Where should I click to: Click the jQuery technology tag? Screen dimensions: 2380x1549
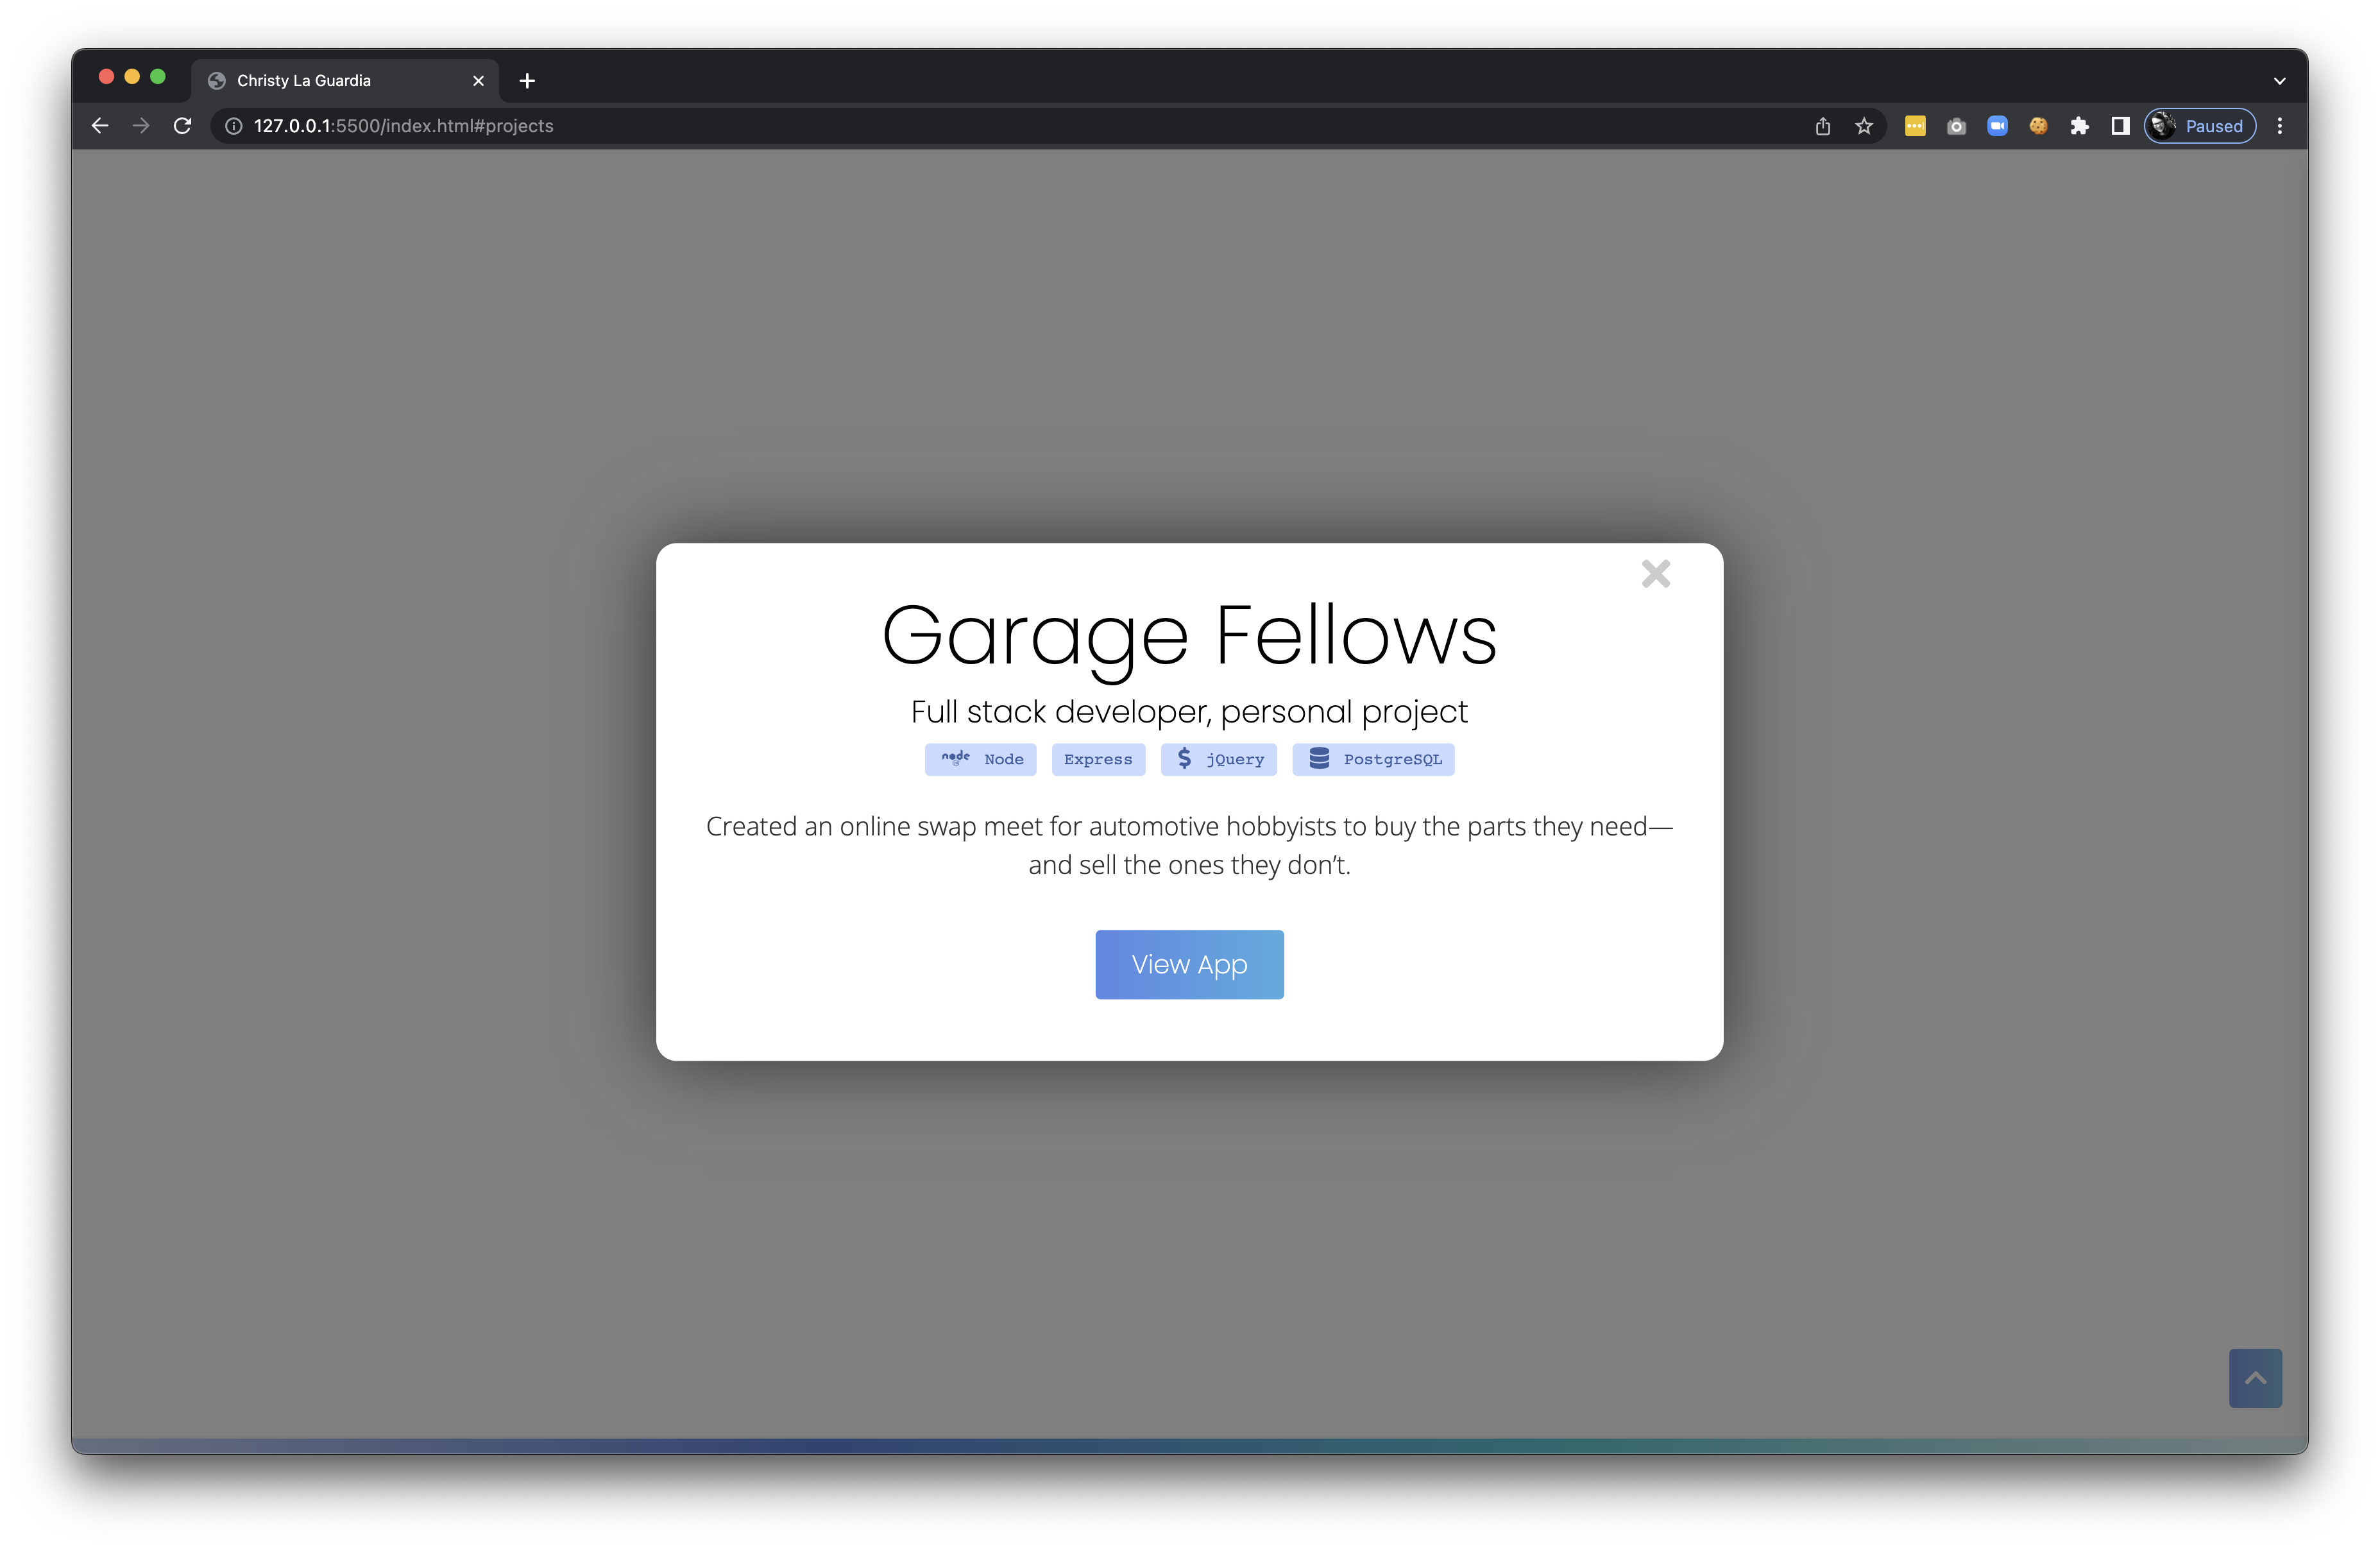[1218, 759]
